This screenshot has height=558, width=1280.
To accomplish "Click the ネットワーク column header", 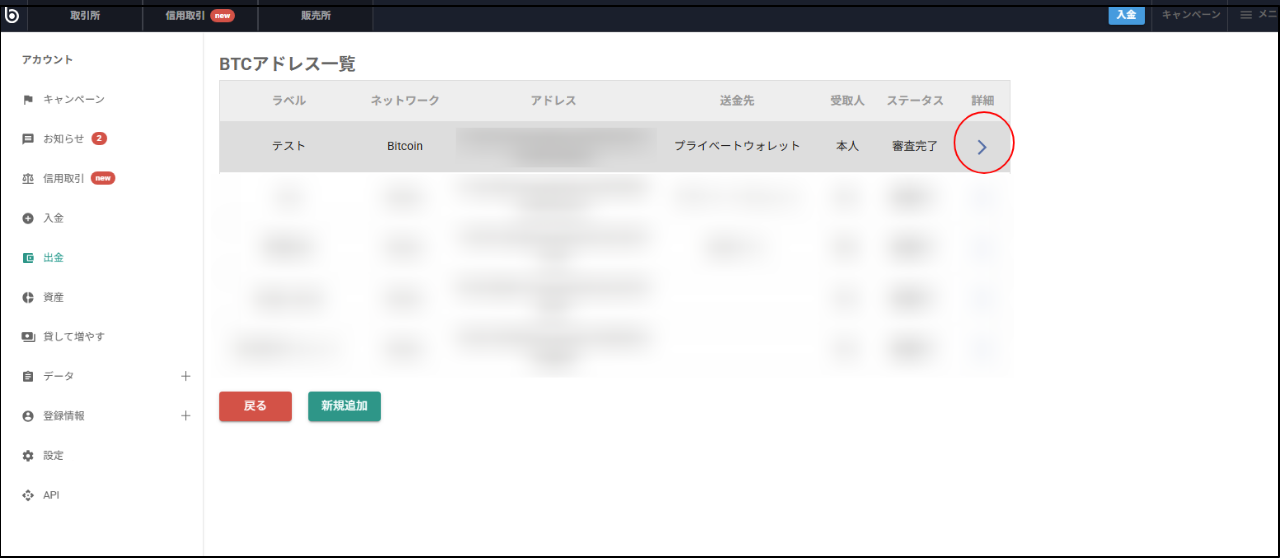I will tap(405, 101).
